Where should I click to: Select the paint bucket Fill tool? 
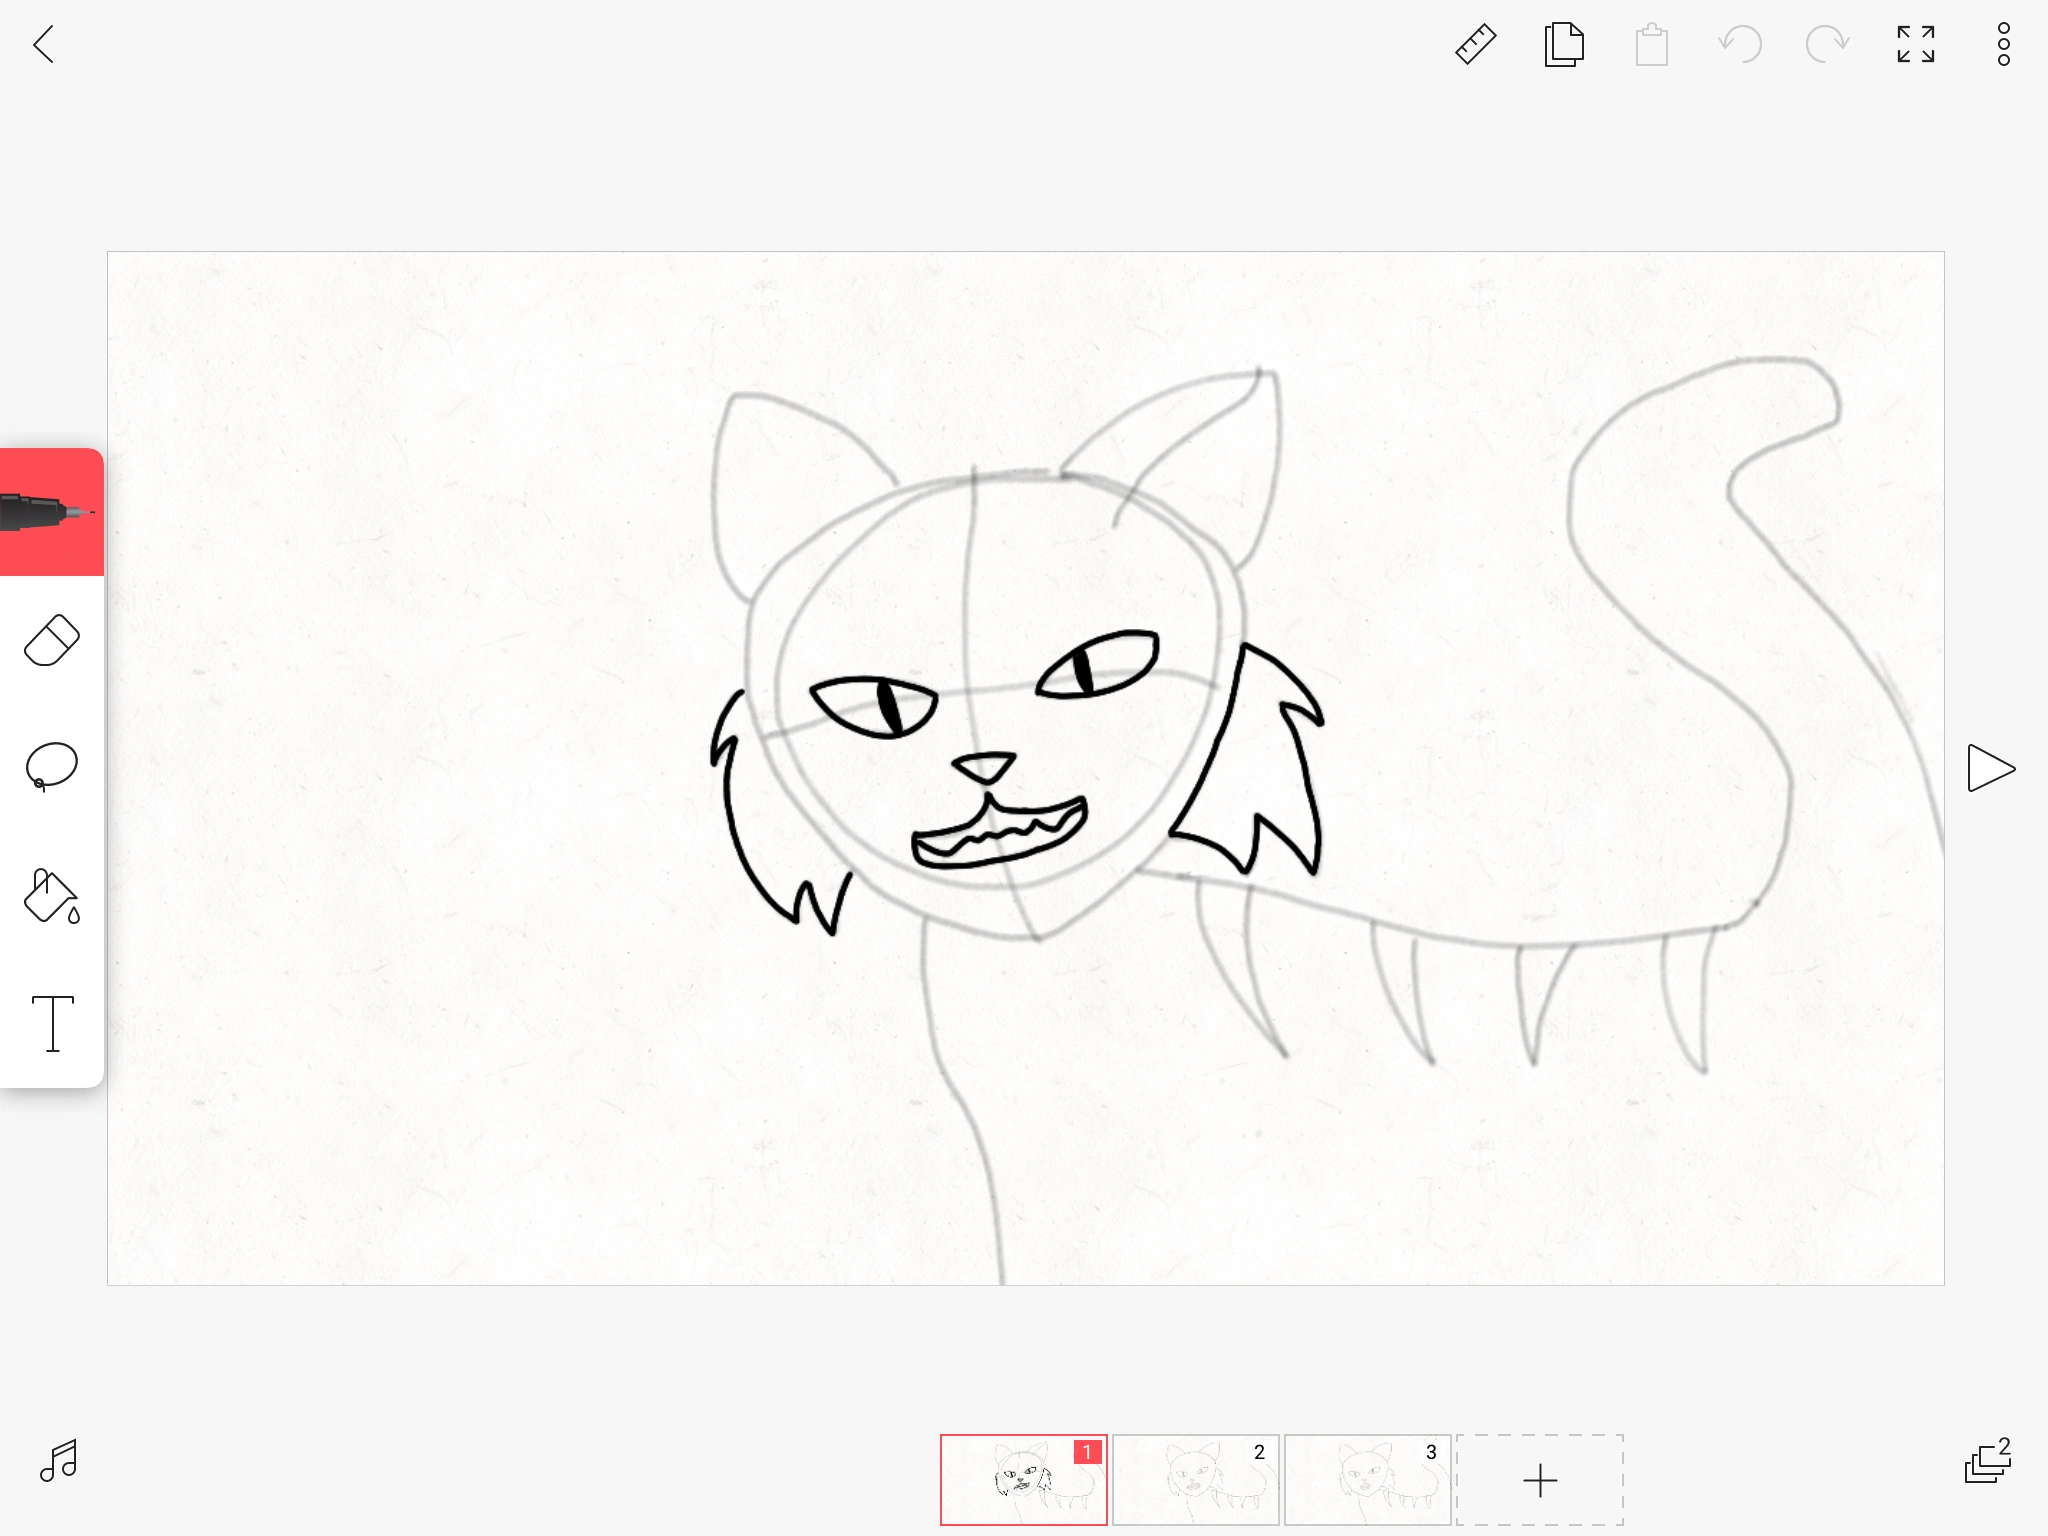click(x=51, y=895)
